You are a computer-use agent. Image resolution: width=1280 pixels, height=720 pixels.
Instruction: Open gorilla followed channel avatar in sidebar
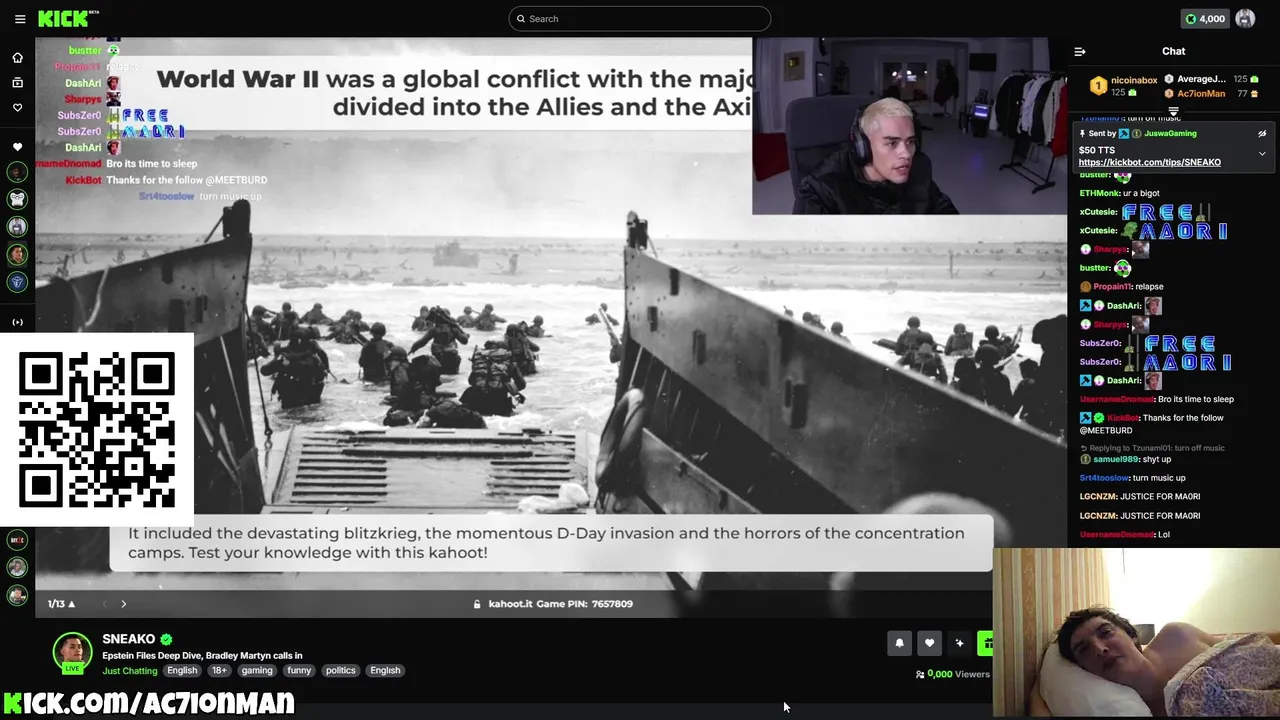tap(17, 199)
